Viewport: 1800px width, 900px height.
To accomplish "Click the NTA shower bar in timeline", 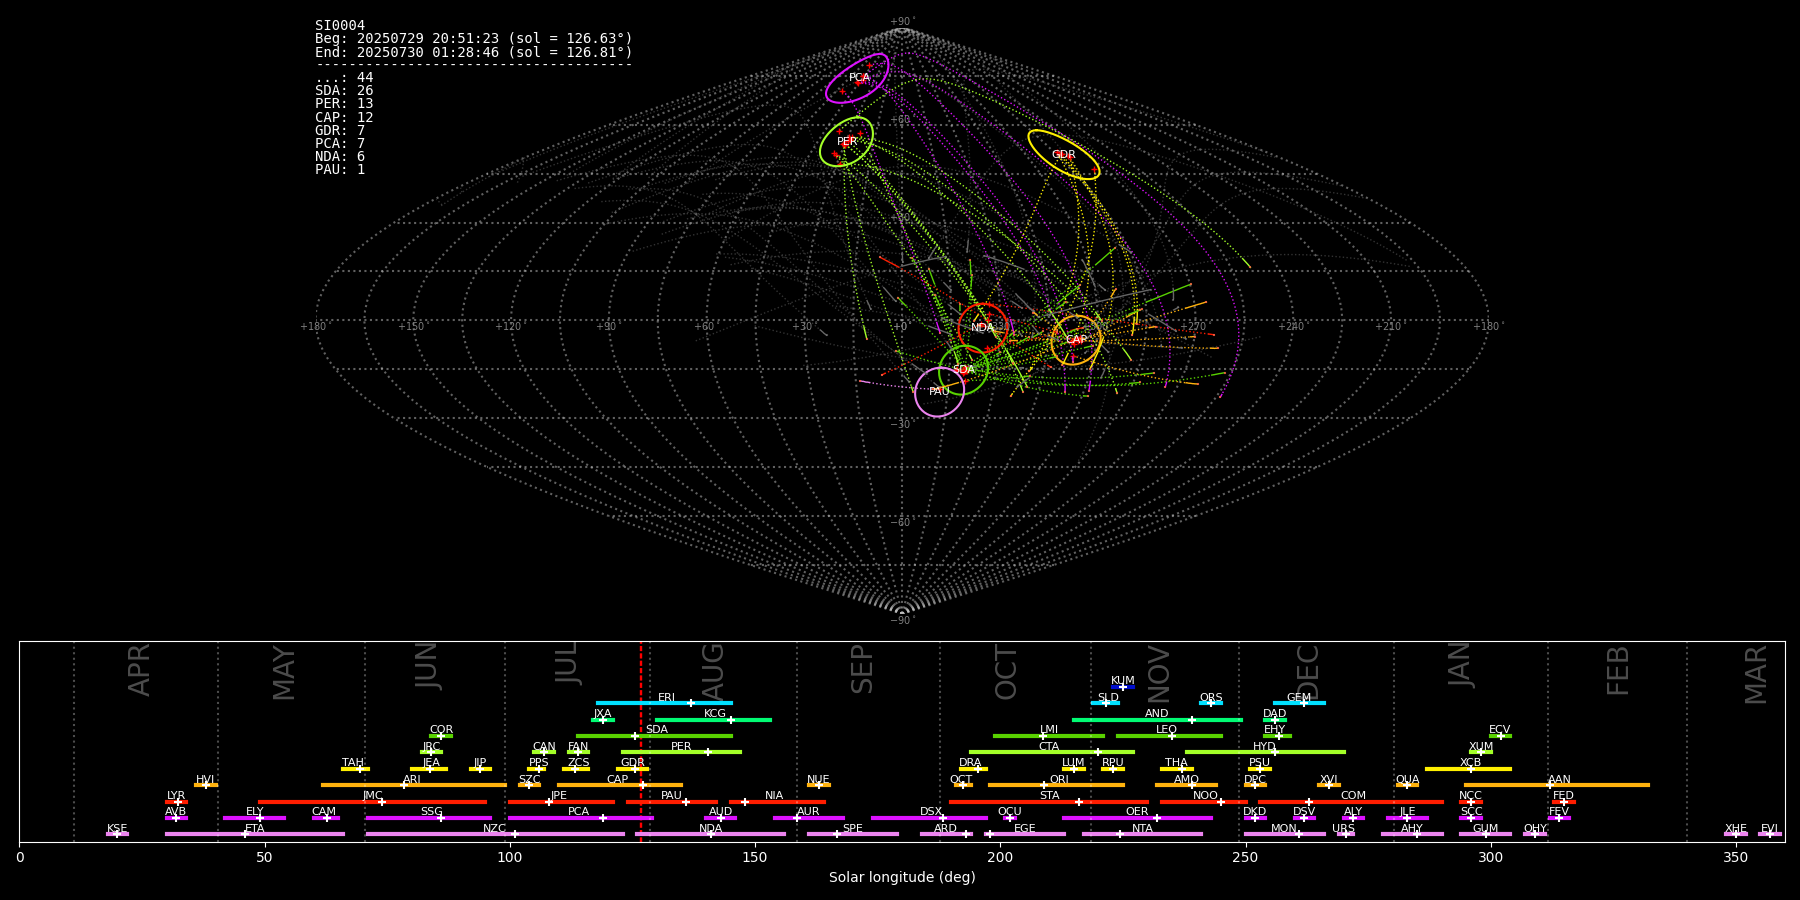I will [x=1142, y=834].
